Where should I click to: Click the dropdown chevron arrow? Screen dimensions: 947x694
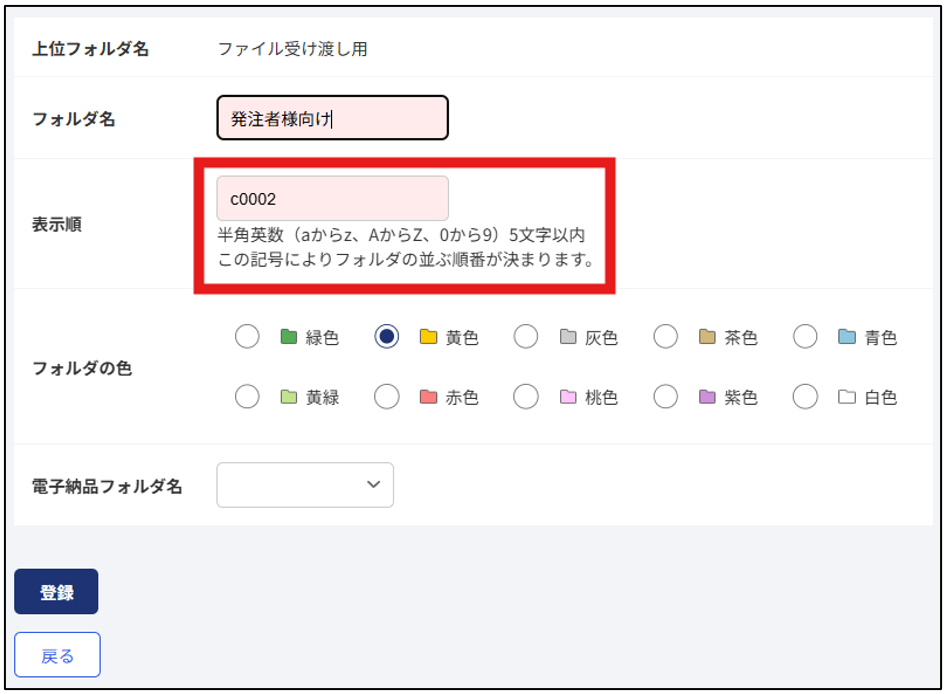[374, 484]
